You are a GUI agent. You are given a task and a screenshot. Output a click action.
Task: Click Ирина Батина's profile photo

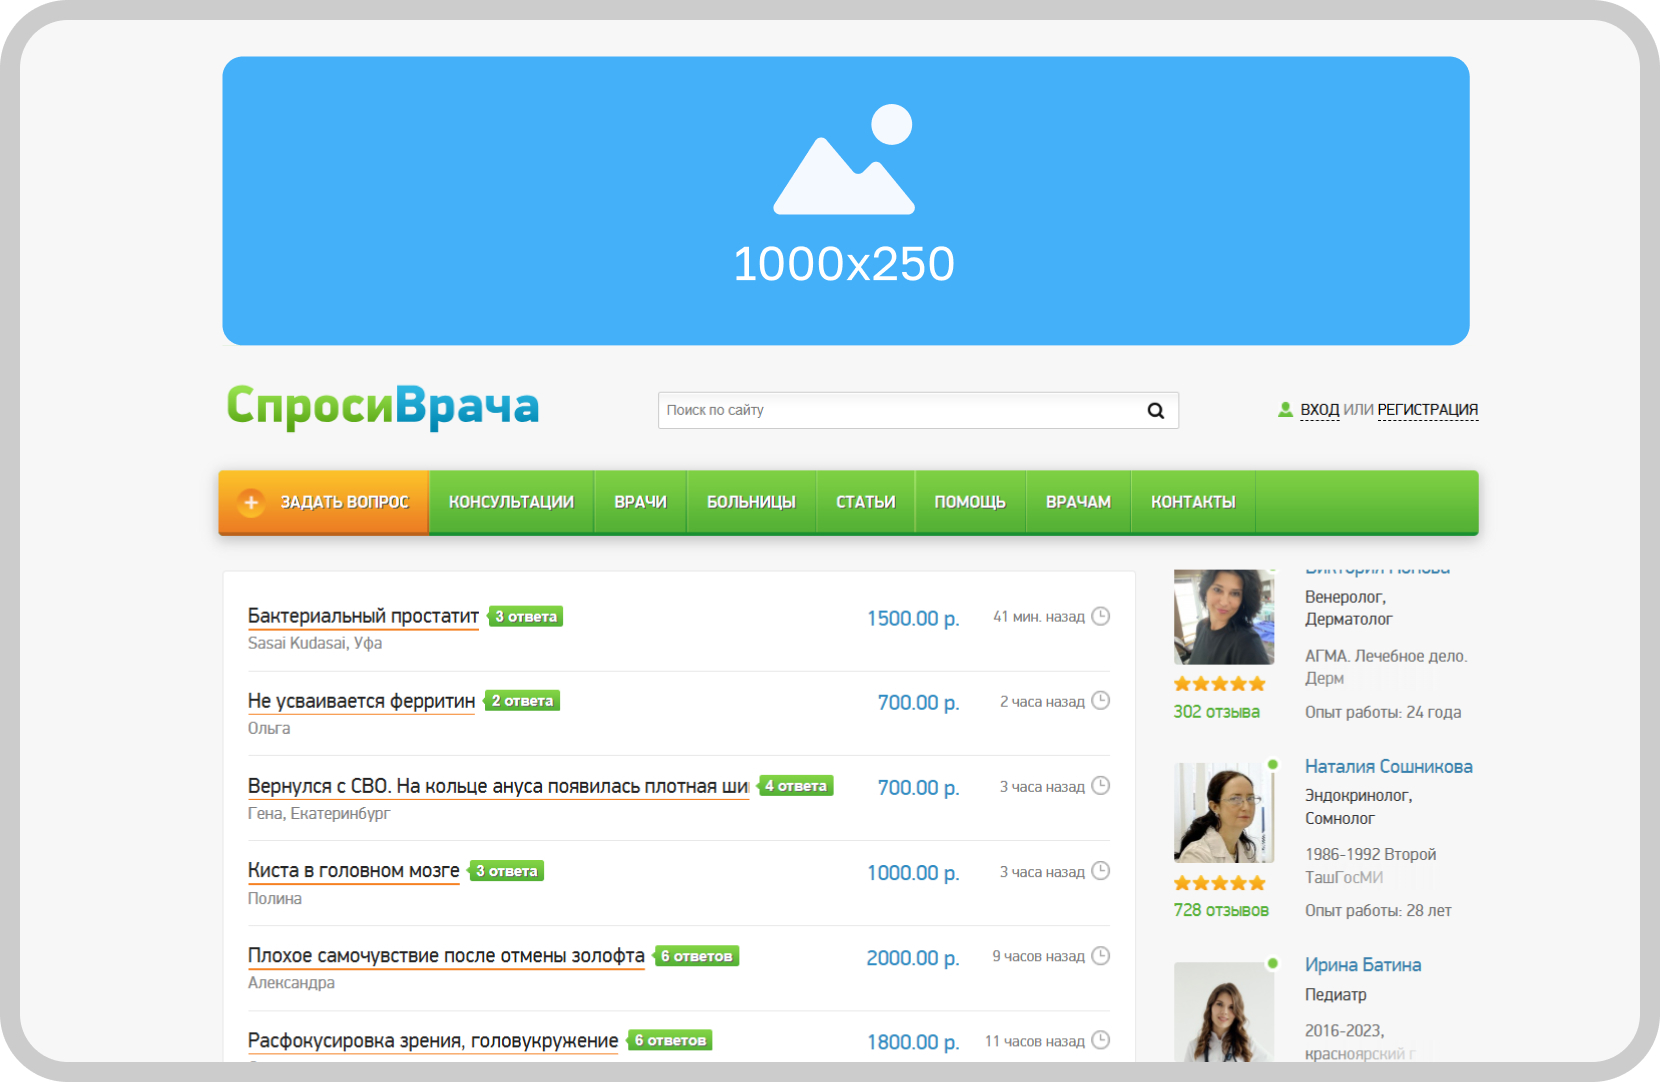(1223, 1012)
